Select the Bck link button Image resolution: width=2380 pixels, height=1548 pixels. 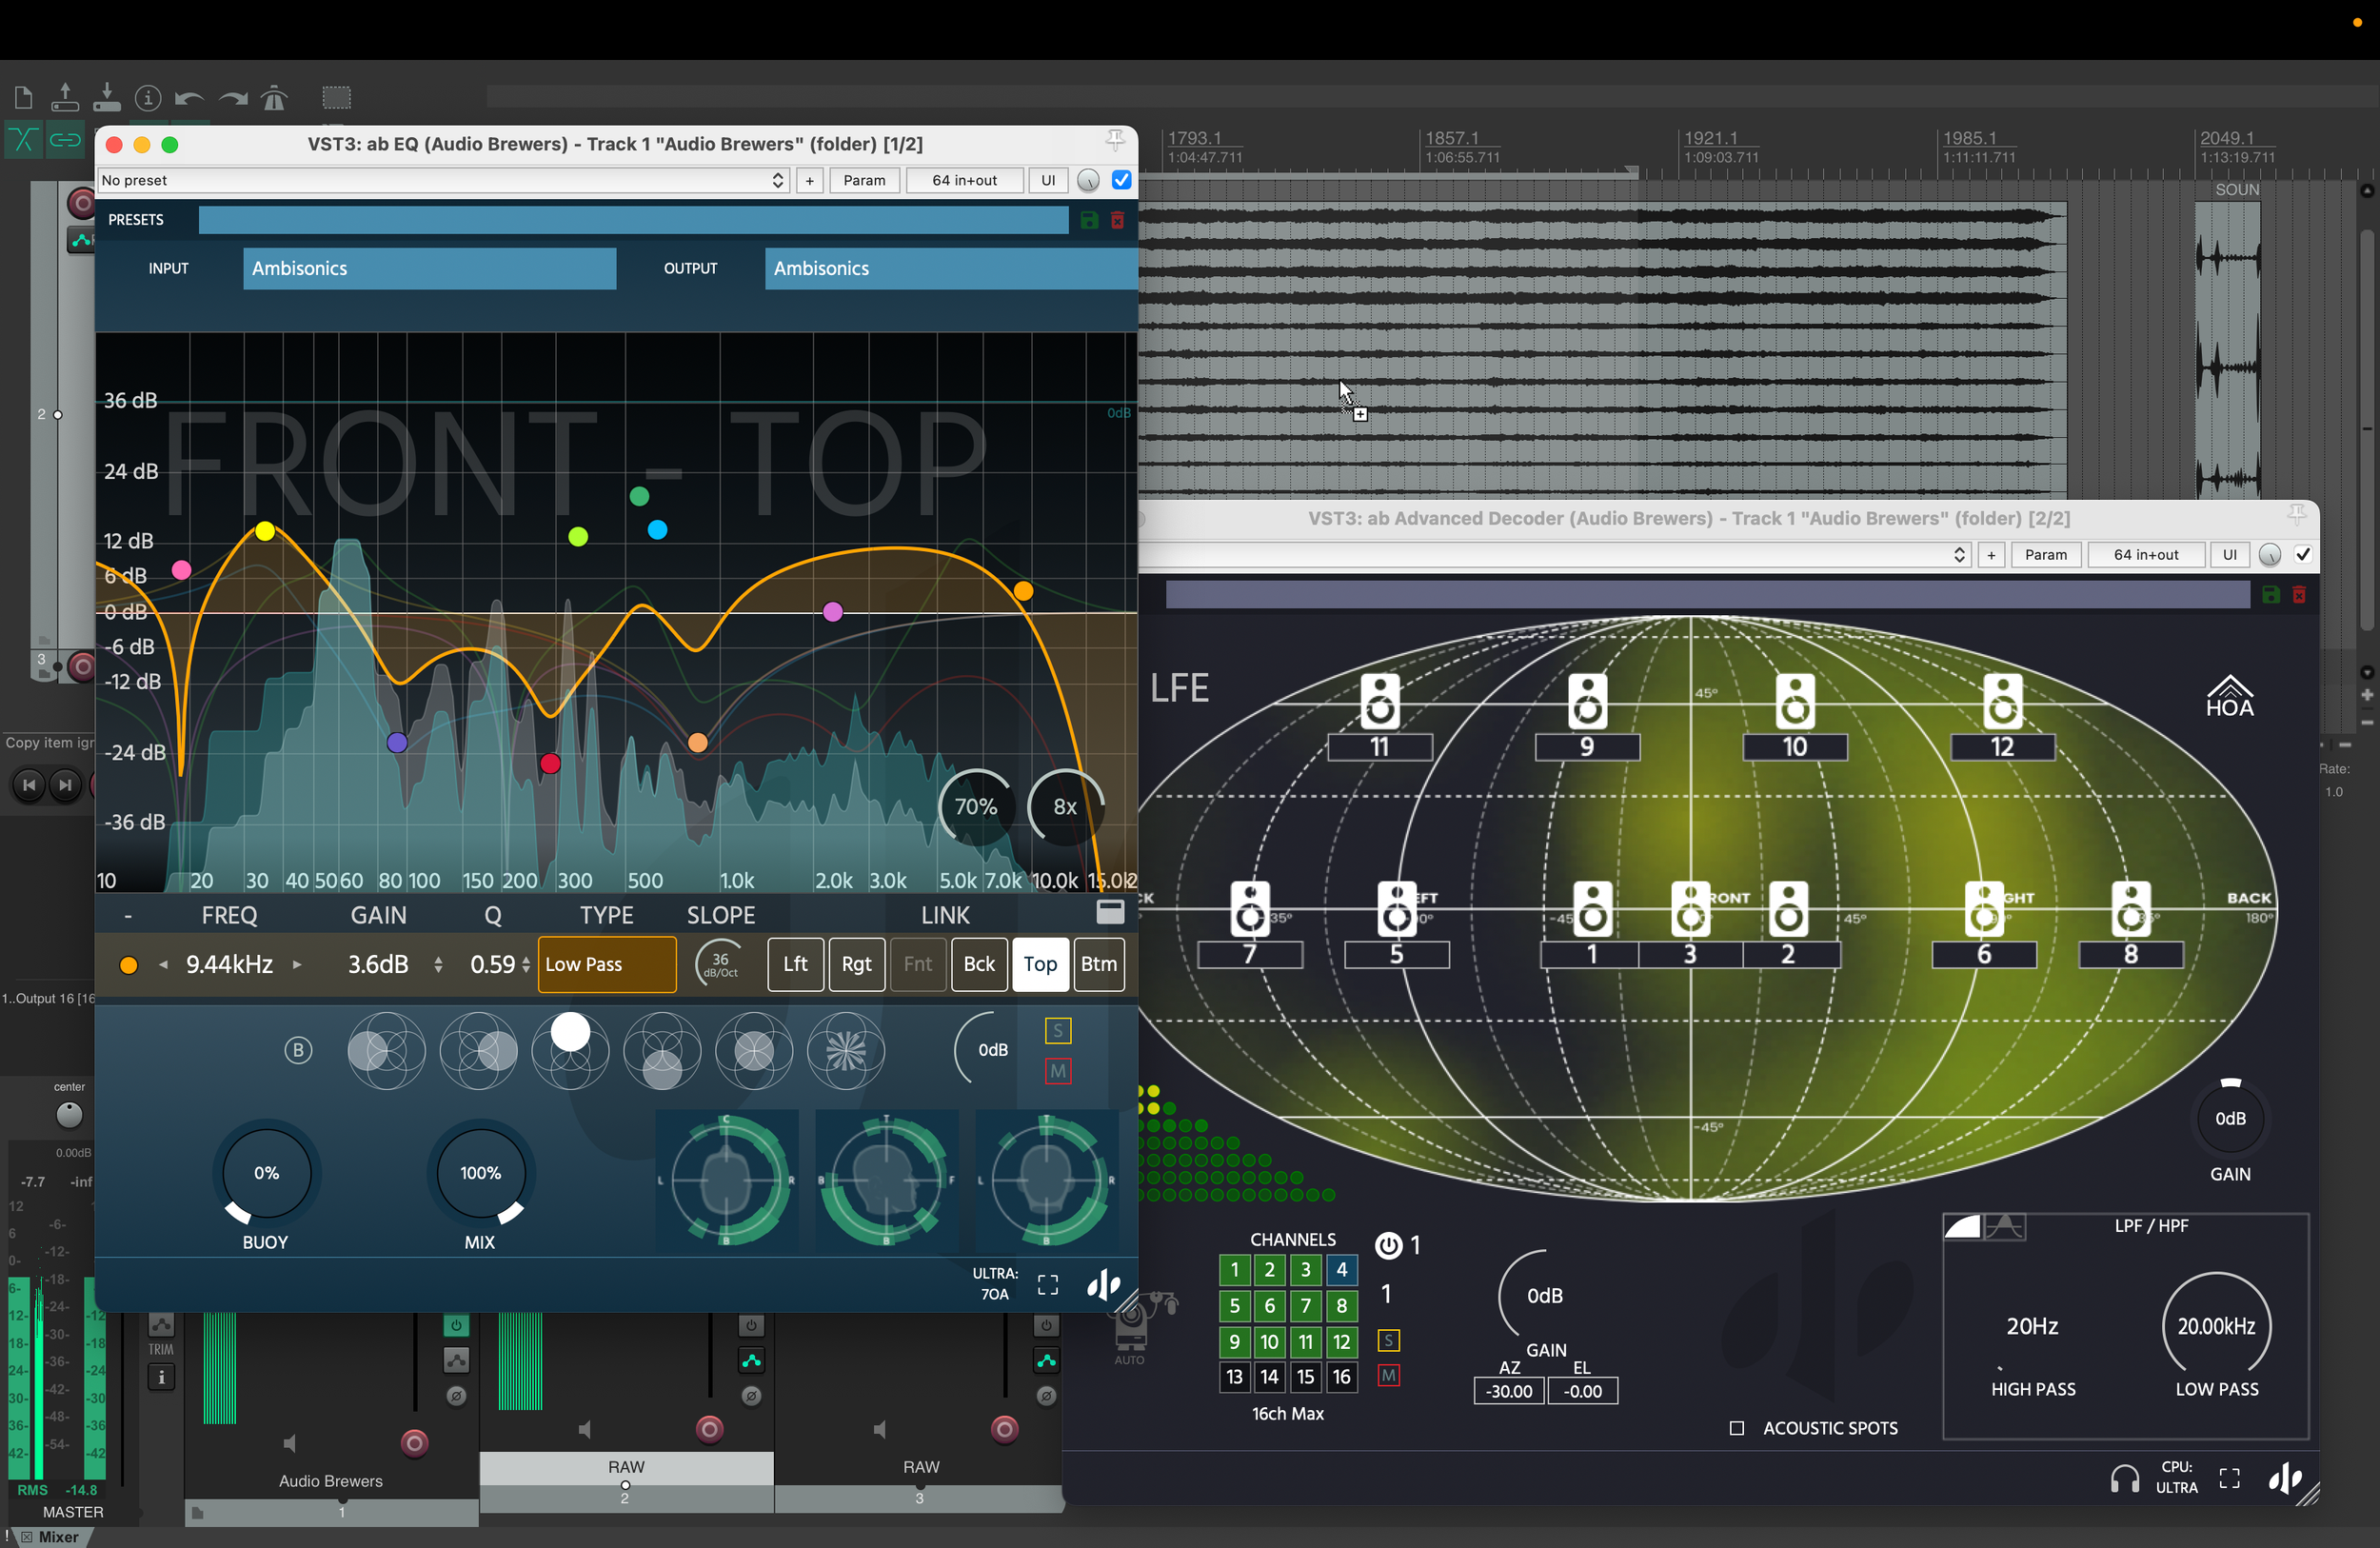click(978, 964)
